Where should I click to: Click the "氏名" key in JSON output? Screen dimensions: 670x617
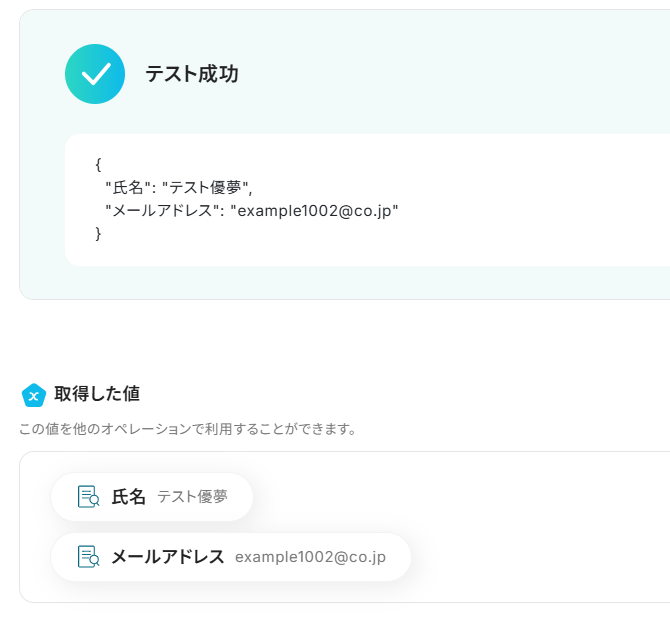(126, 186)
